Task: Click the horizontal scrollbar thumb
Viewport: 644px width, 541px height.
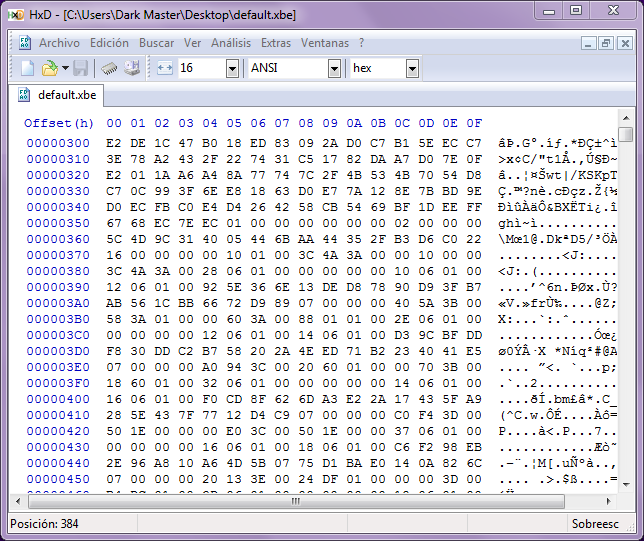Action: [296, 501]
